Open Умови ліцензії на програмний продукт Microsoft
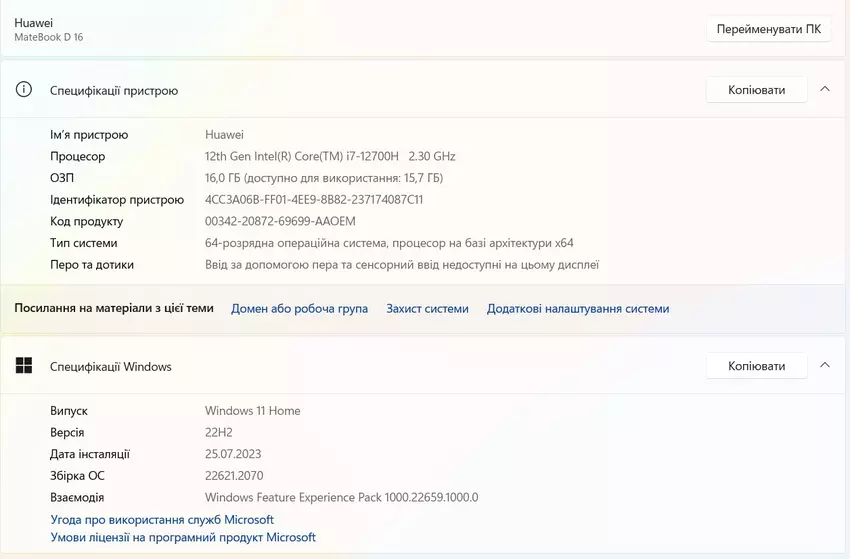Image resolution: width=850 pixels, height=559 pixels. click(183, 538)
